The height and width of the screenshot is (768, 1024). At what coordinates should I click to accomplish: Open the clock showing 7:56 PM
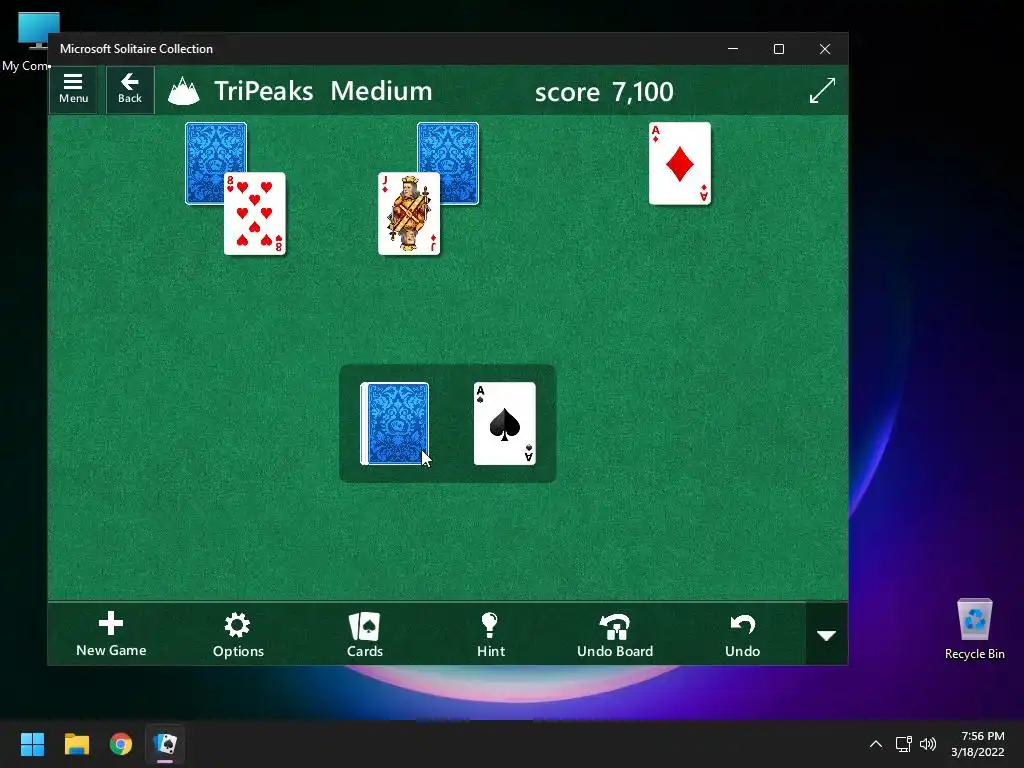pos(978,744)
